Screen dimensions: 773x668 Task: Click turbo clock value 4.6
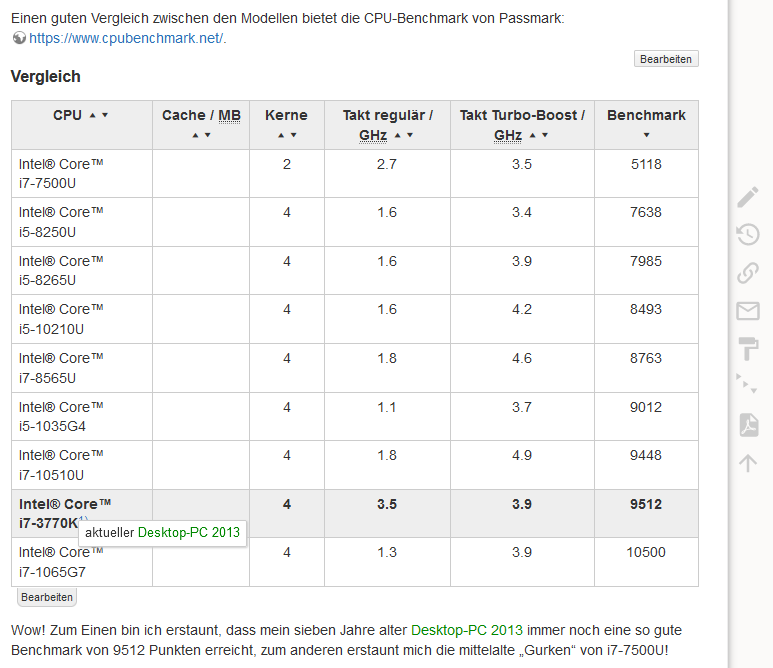522,358
